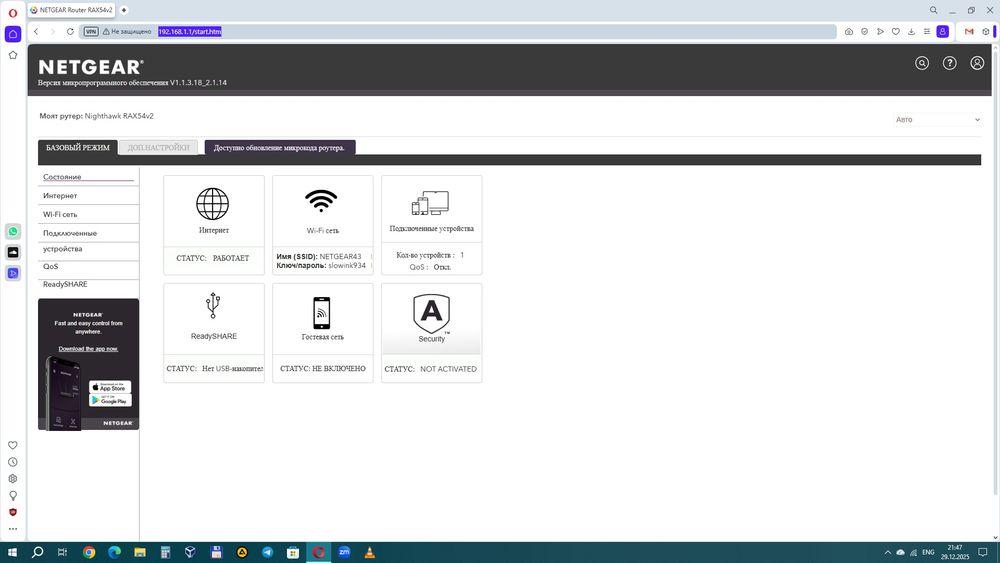This screenshot has height=563, width=1000.
Task: Open the Авто language dropdown
Action: tap(938, 119)
